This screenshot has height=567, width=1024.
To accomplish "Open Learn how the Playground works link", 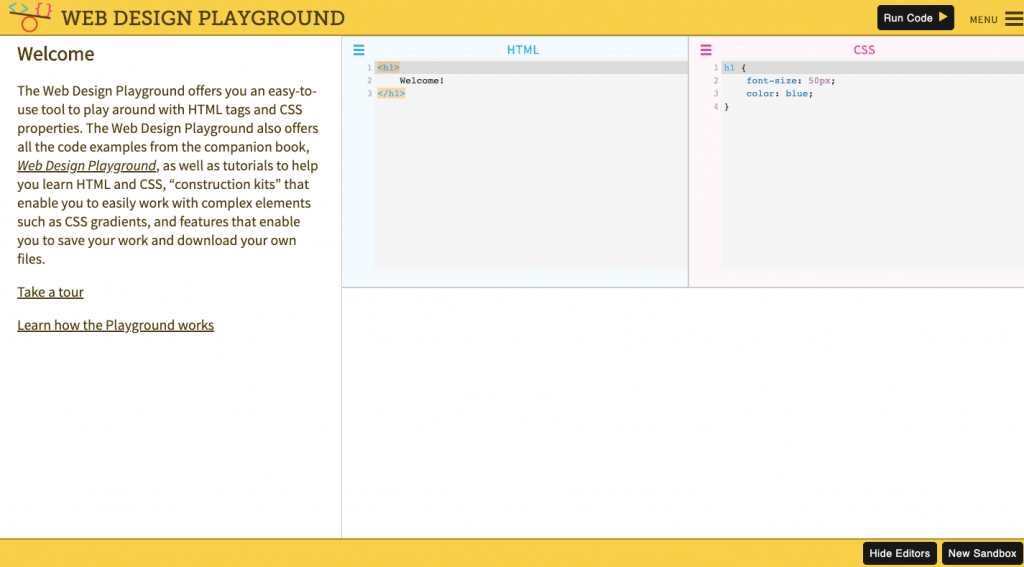I will (115, 325).
